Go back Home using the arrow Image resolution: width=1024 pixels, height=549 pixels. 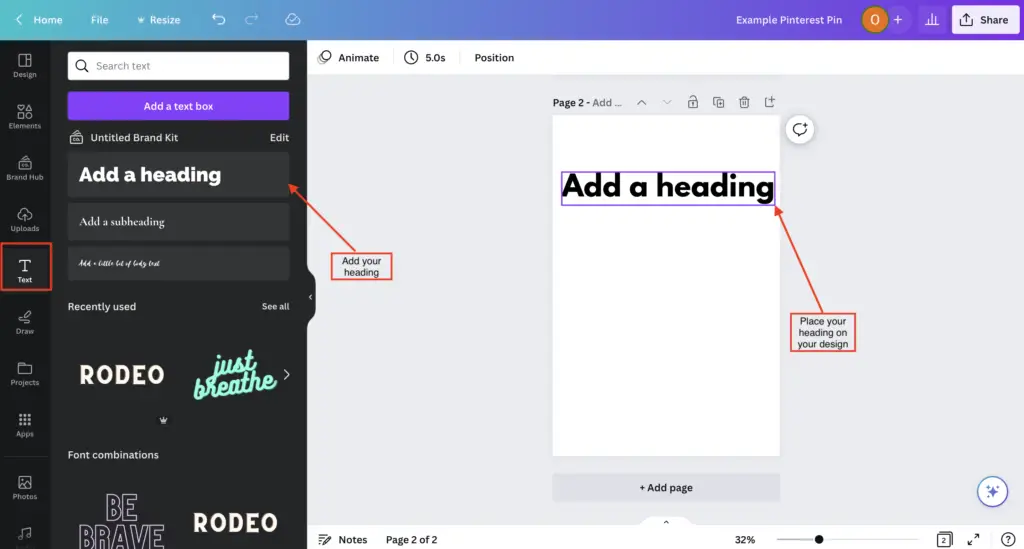[x=18, y=20]
